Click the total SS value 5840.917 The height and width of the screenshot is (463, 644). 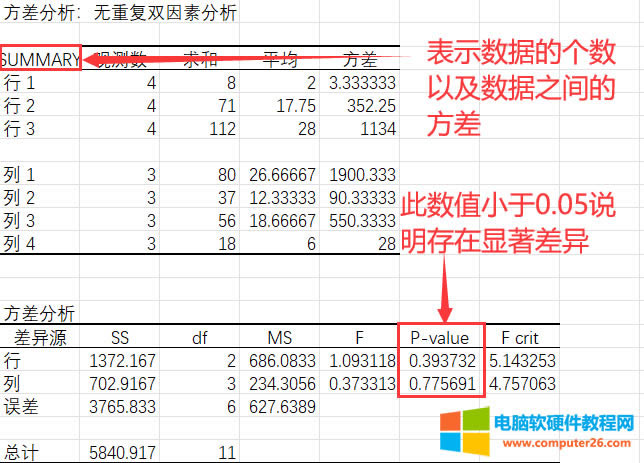(122, 453)
